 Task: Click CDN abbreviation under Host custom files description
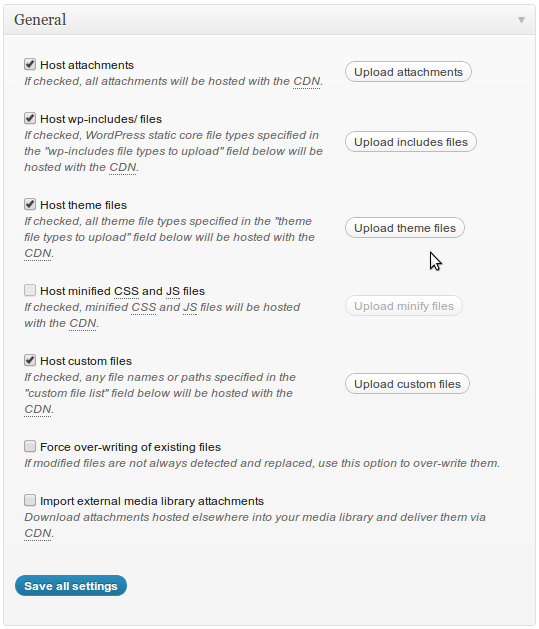pos(38,410)
